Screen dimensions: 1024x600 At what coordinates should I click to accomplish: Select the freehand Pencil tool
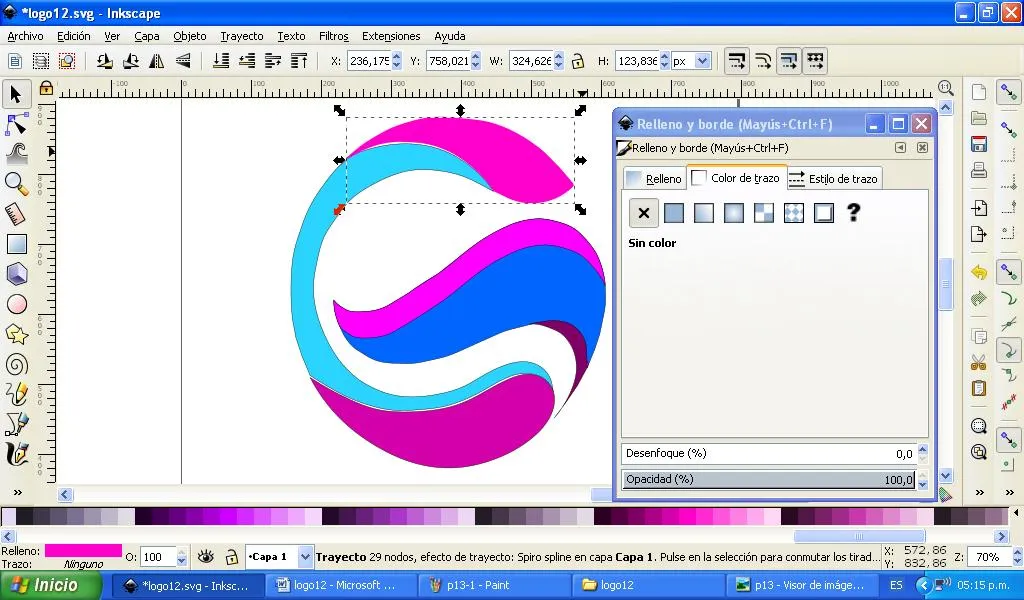(16, 394)
